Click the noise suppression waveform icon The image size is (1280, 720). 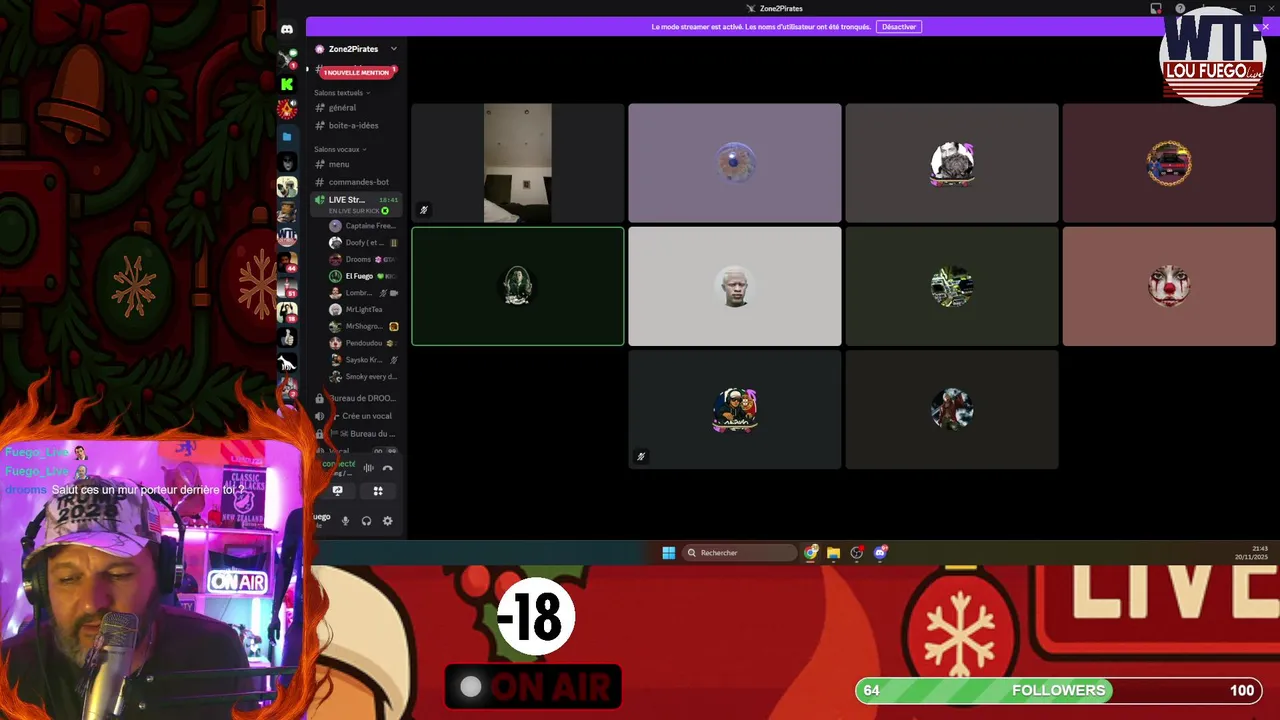coord(368,468)
